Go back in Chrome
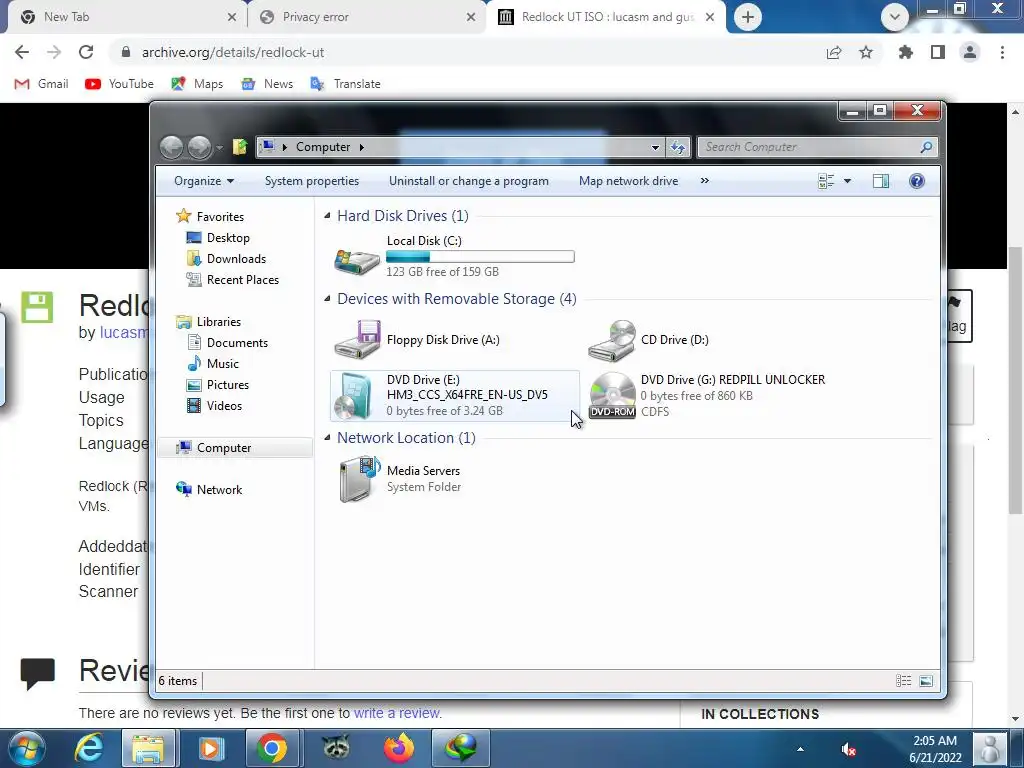The width and height of the screenshot is (1024, 768). pyautogui.click(x=22, y=52)
